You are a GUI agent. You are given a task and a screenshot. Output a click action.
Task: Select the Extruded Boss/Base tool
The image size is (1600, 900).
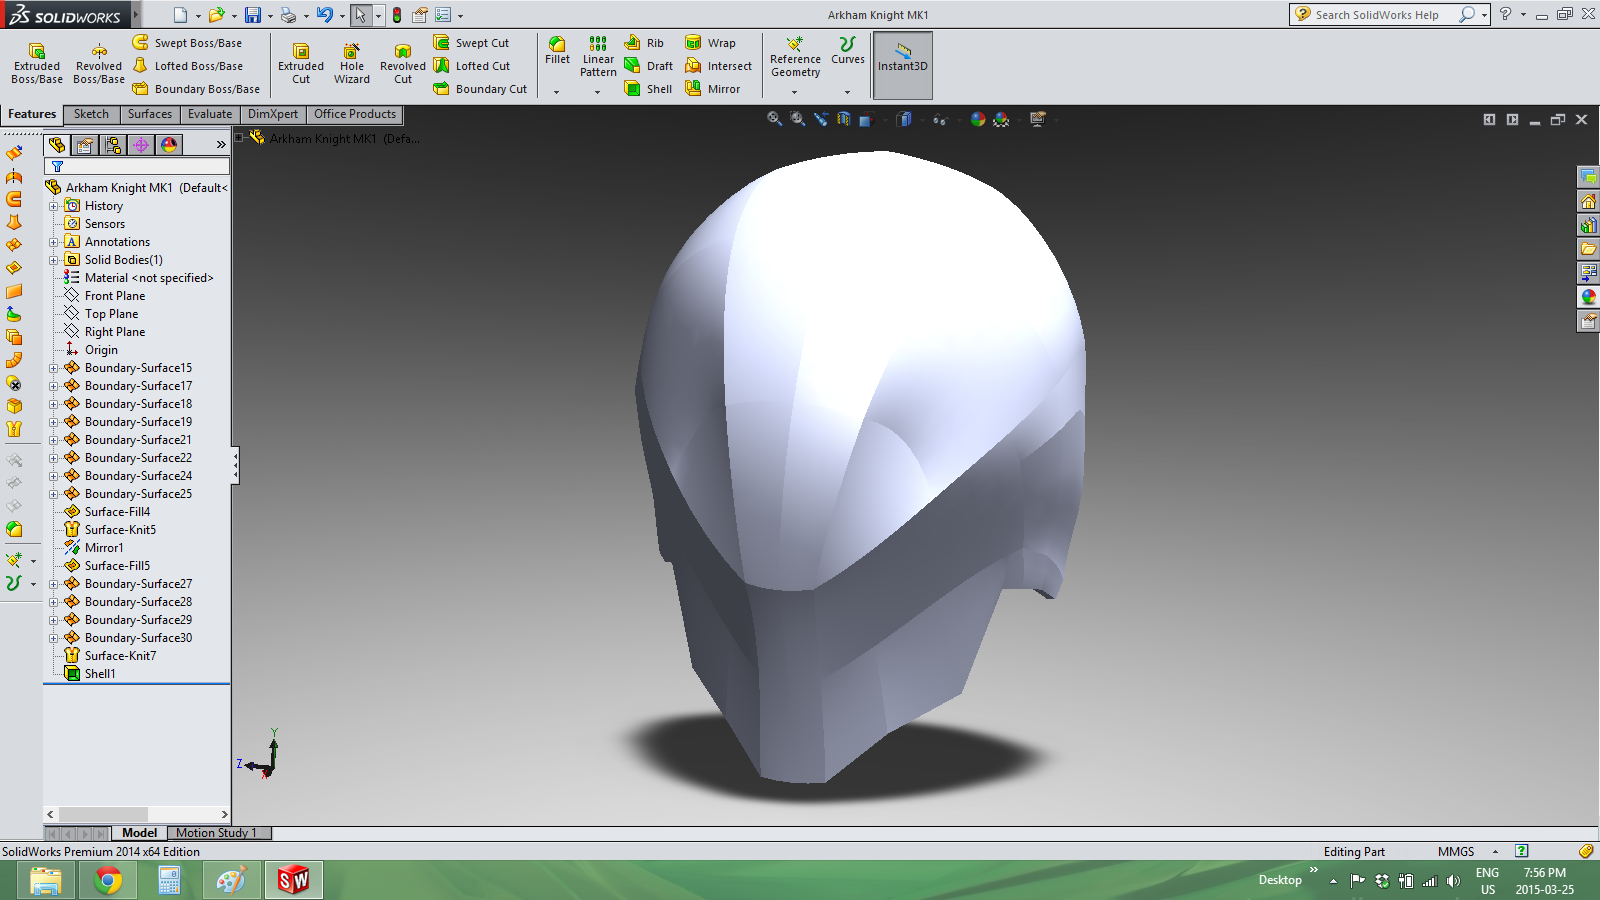pyautogui.click(x=37, y=63)
